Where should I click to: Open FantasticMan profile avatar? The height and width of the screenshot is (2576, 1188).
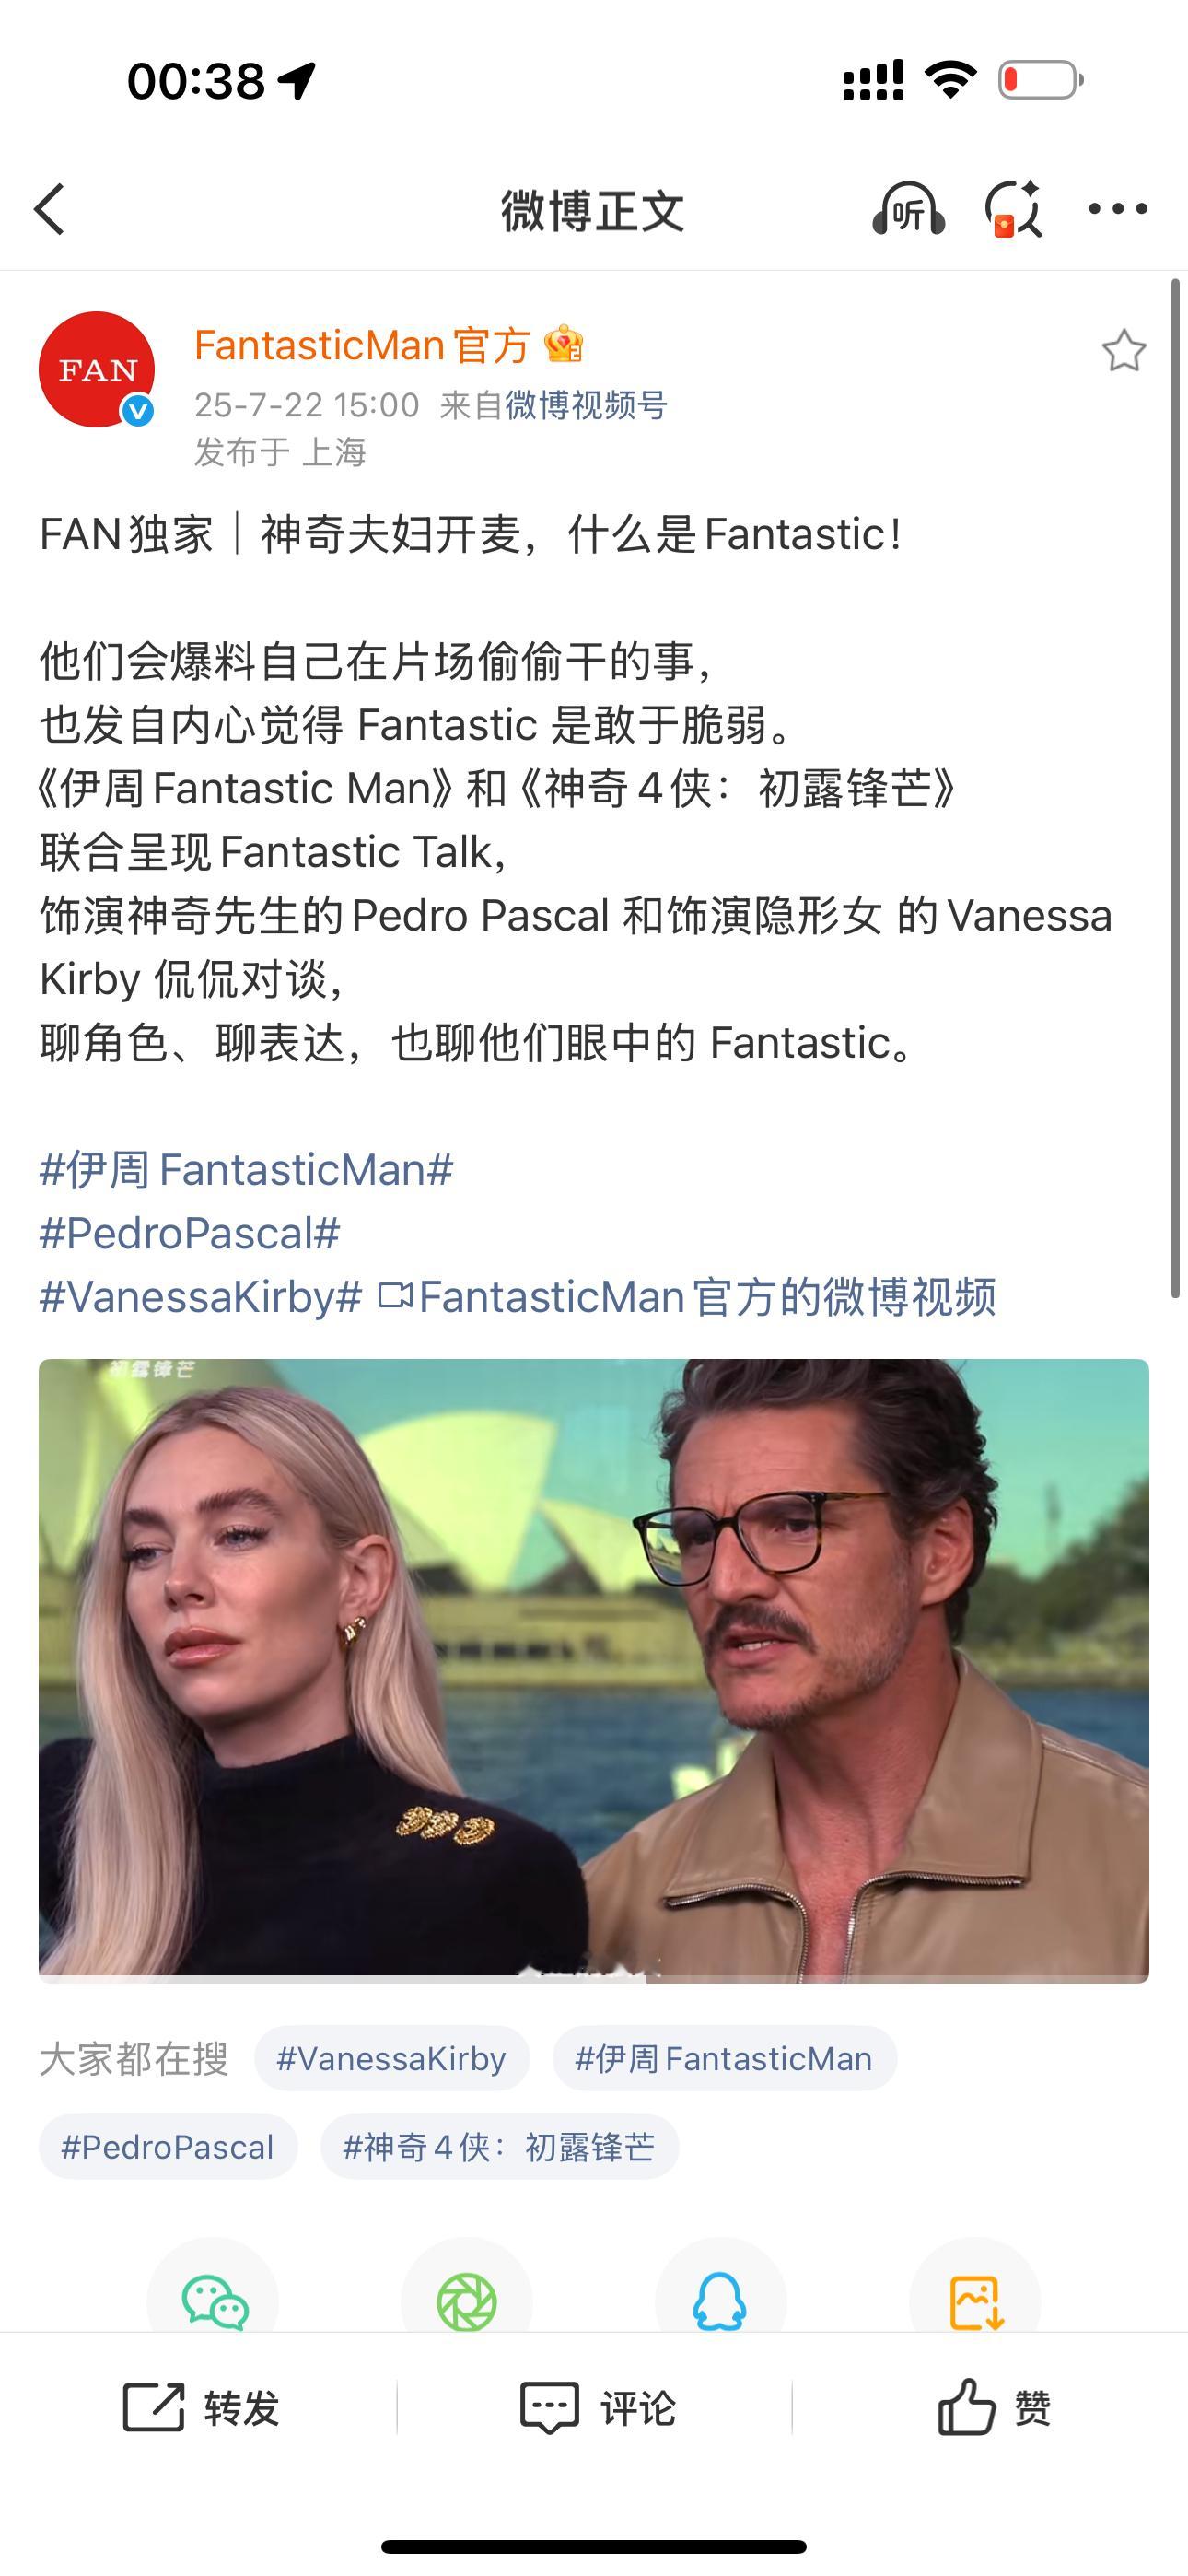(97, 369)
